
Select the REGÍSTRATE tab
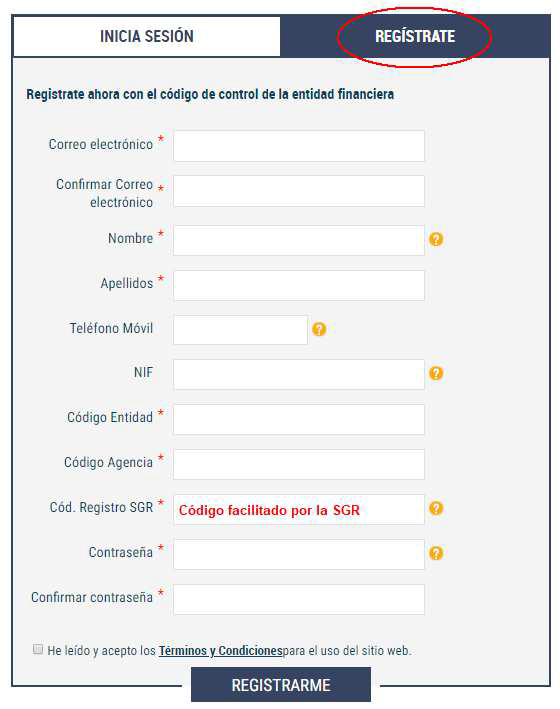pos(415,36)
